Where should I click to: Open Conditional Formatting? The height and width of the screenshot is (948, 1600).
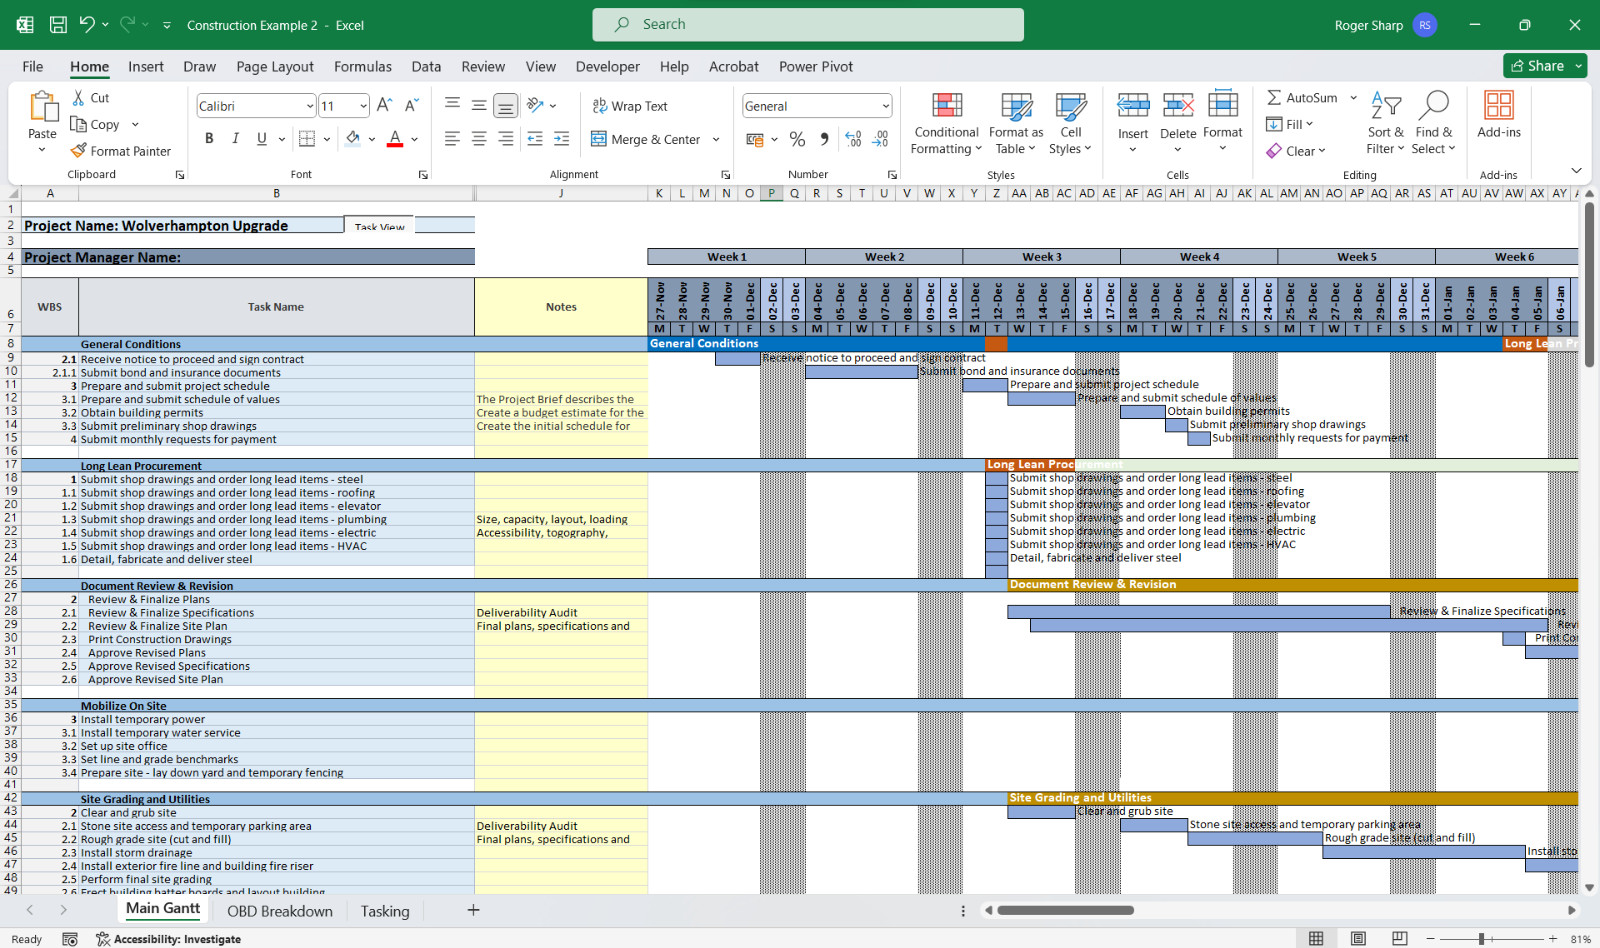point(946,123)
